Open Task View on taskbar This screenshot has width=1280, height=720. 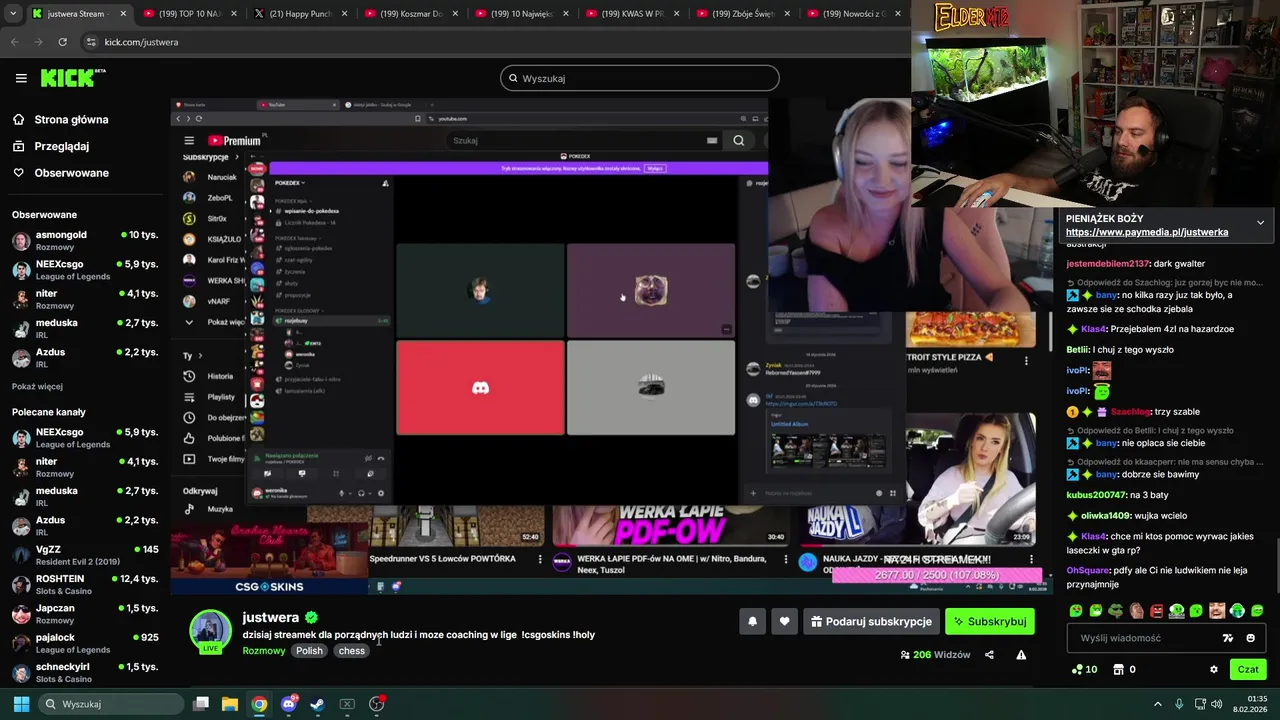coord(200,704)
